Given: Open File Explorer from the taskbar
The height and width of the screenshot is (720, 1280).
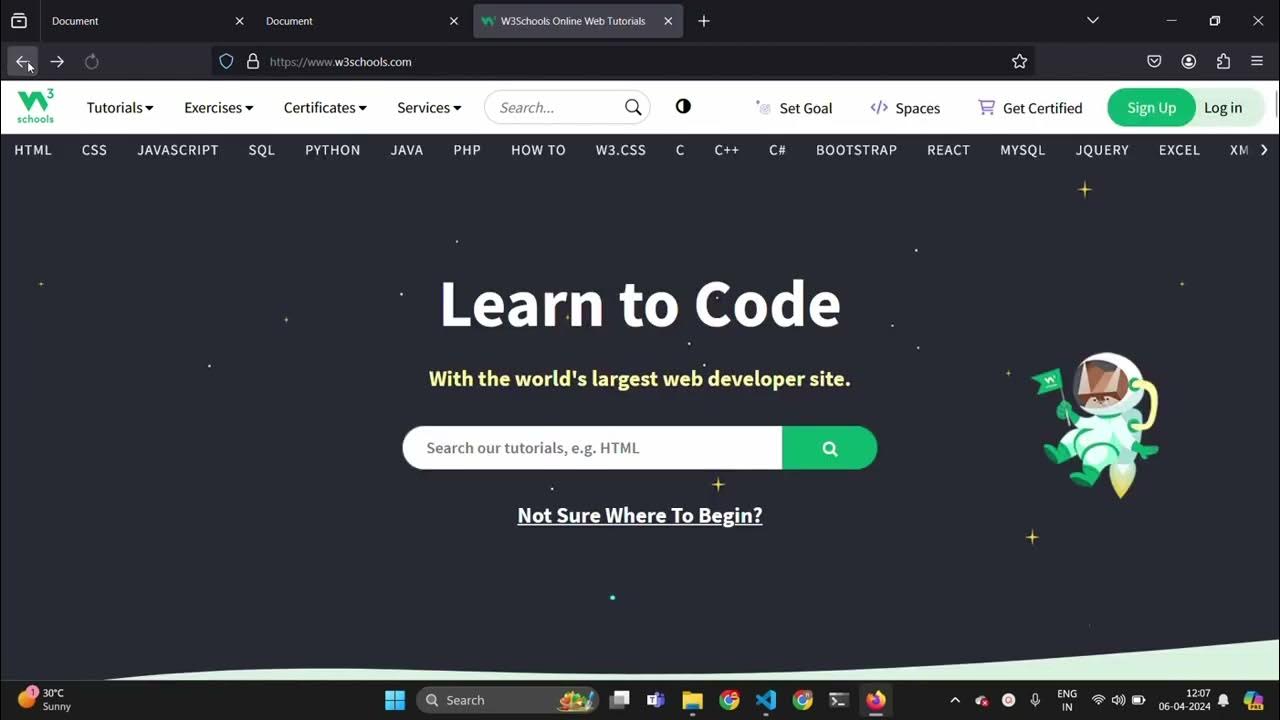Looking at the screenshot, I should (692, 700).
